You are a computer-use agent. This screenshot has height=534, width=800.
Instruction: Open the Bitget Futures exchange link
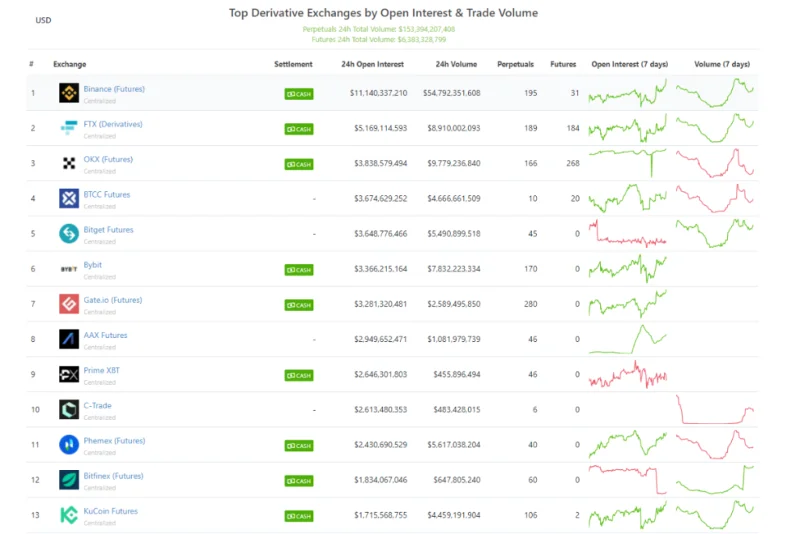coord(108,230)
